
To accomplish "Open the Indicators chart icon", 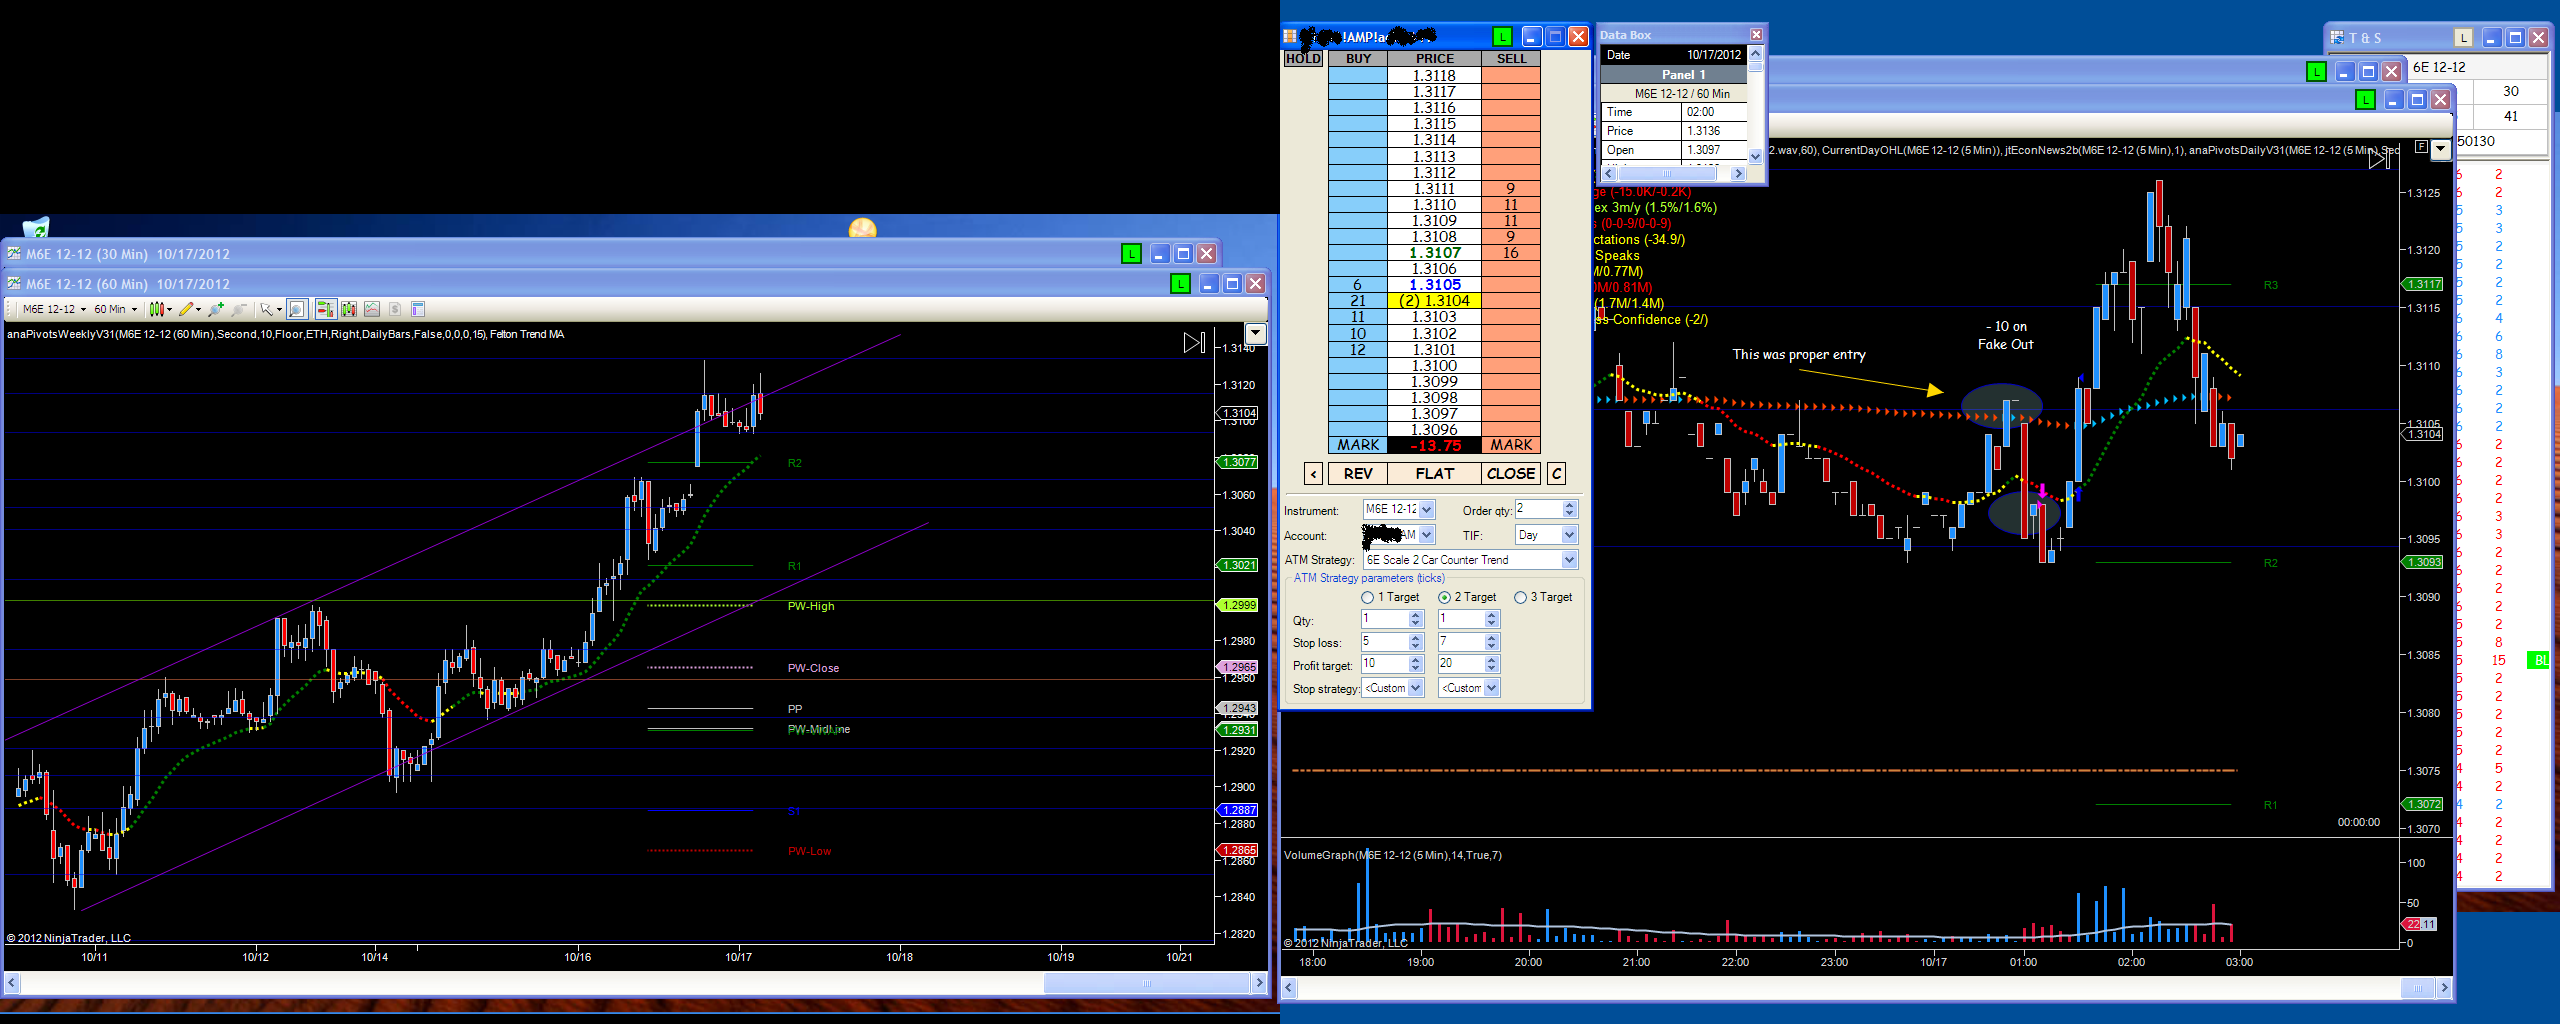I will coord(372,309).
